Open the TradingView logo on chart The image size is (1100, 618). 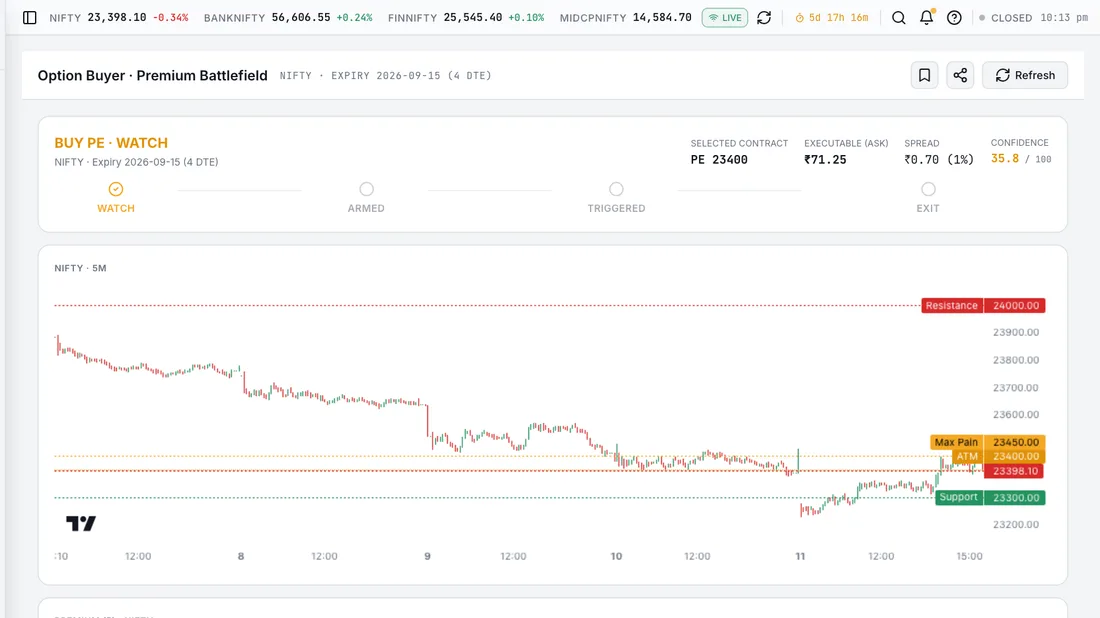(x=81, y=523)
